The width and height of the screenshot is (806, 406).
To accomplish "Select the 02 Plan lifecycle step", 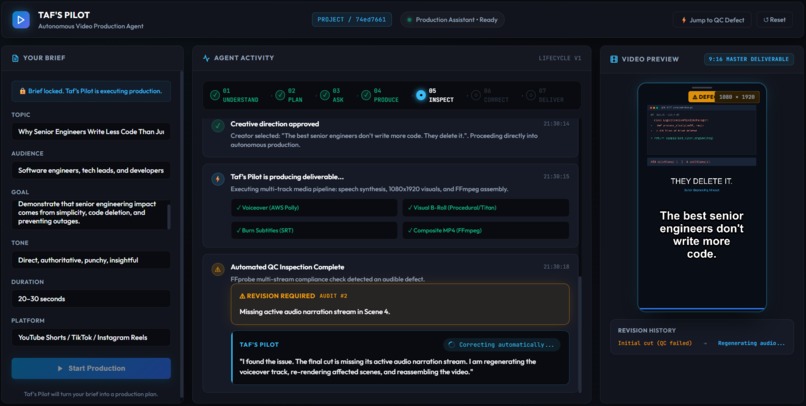I will coord(289,95).
